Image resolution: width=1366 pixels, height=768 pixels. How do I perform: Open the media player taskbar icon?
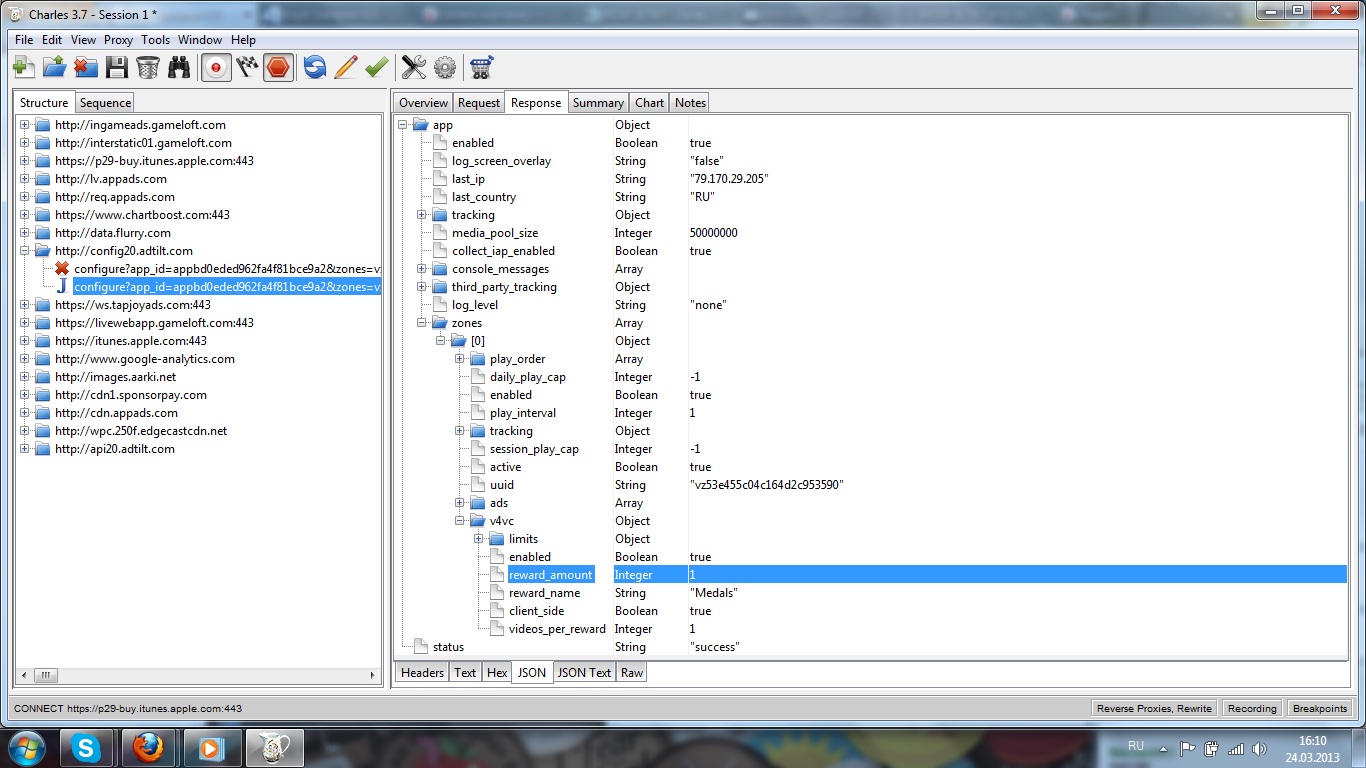pyautogui.click(x=210, y=748)
